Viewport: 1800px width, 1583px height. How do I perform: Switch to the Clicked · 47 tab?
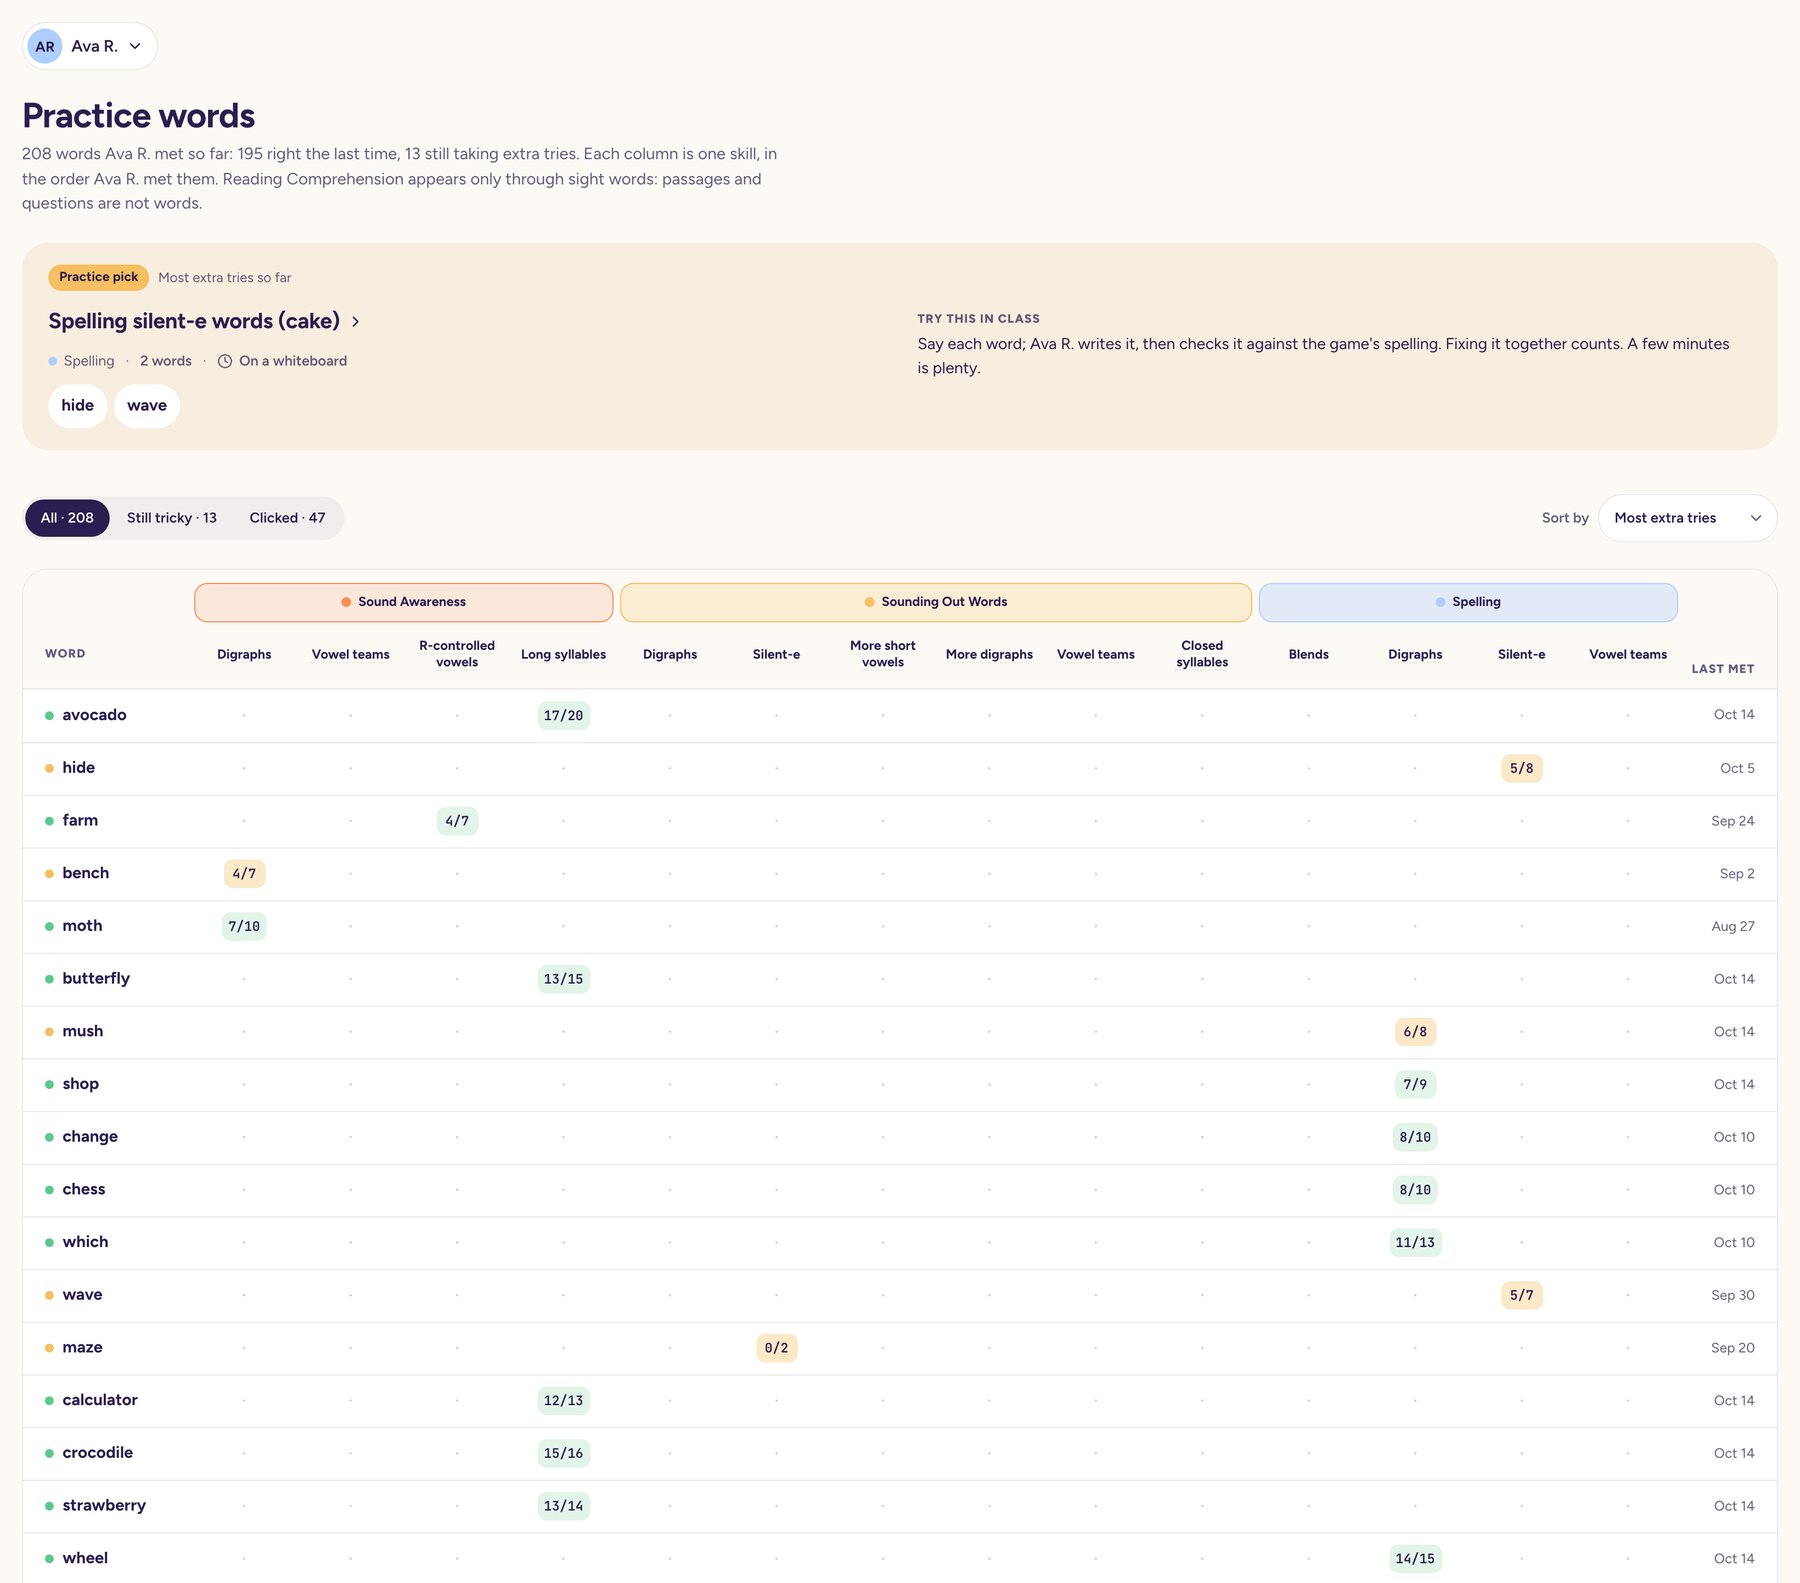[287, 518]
